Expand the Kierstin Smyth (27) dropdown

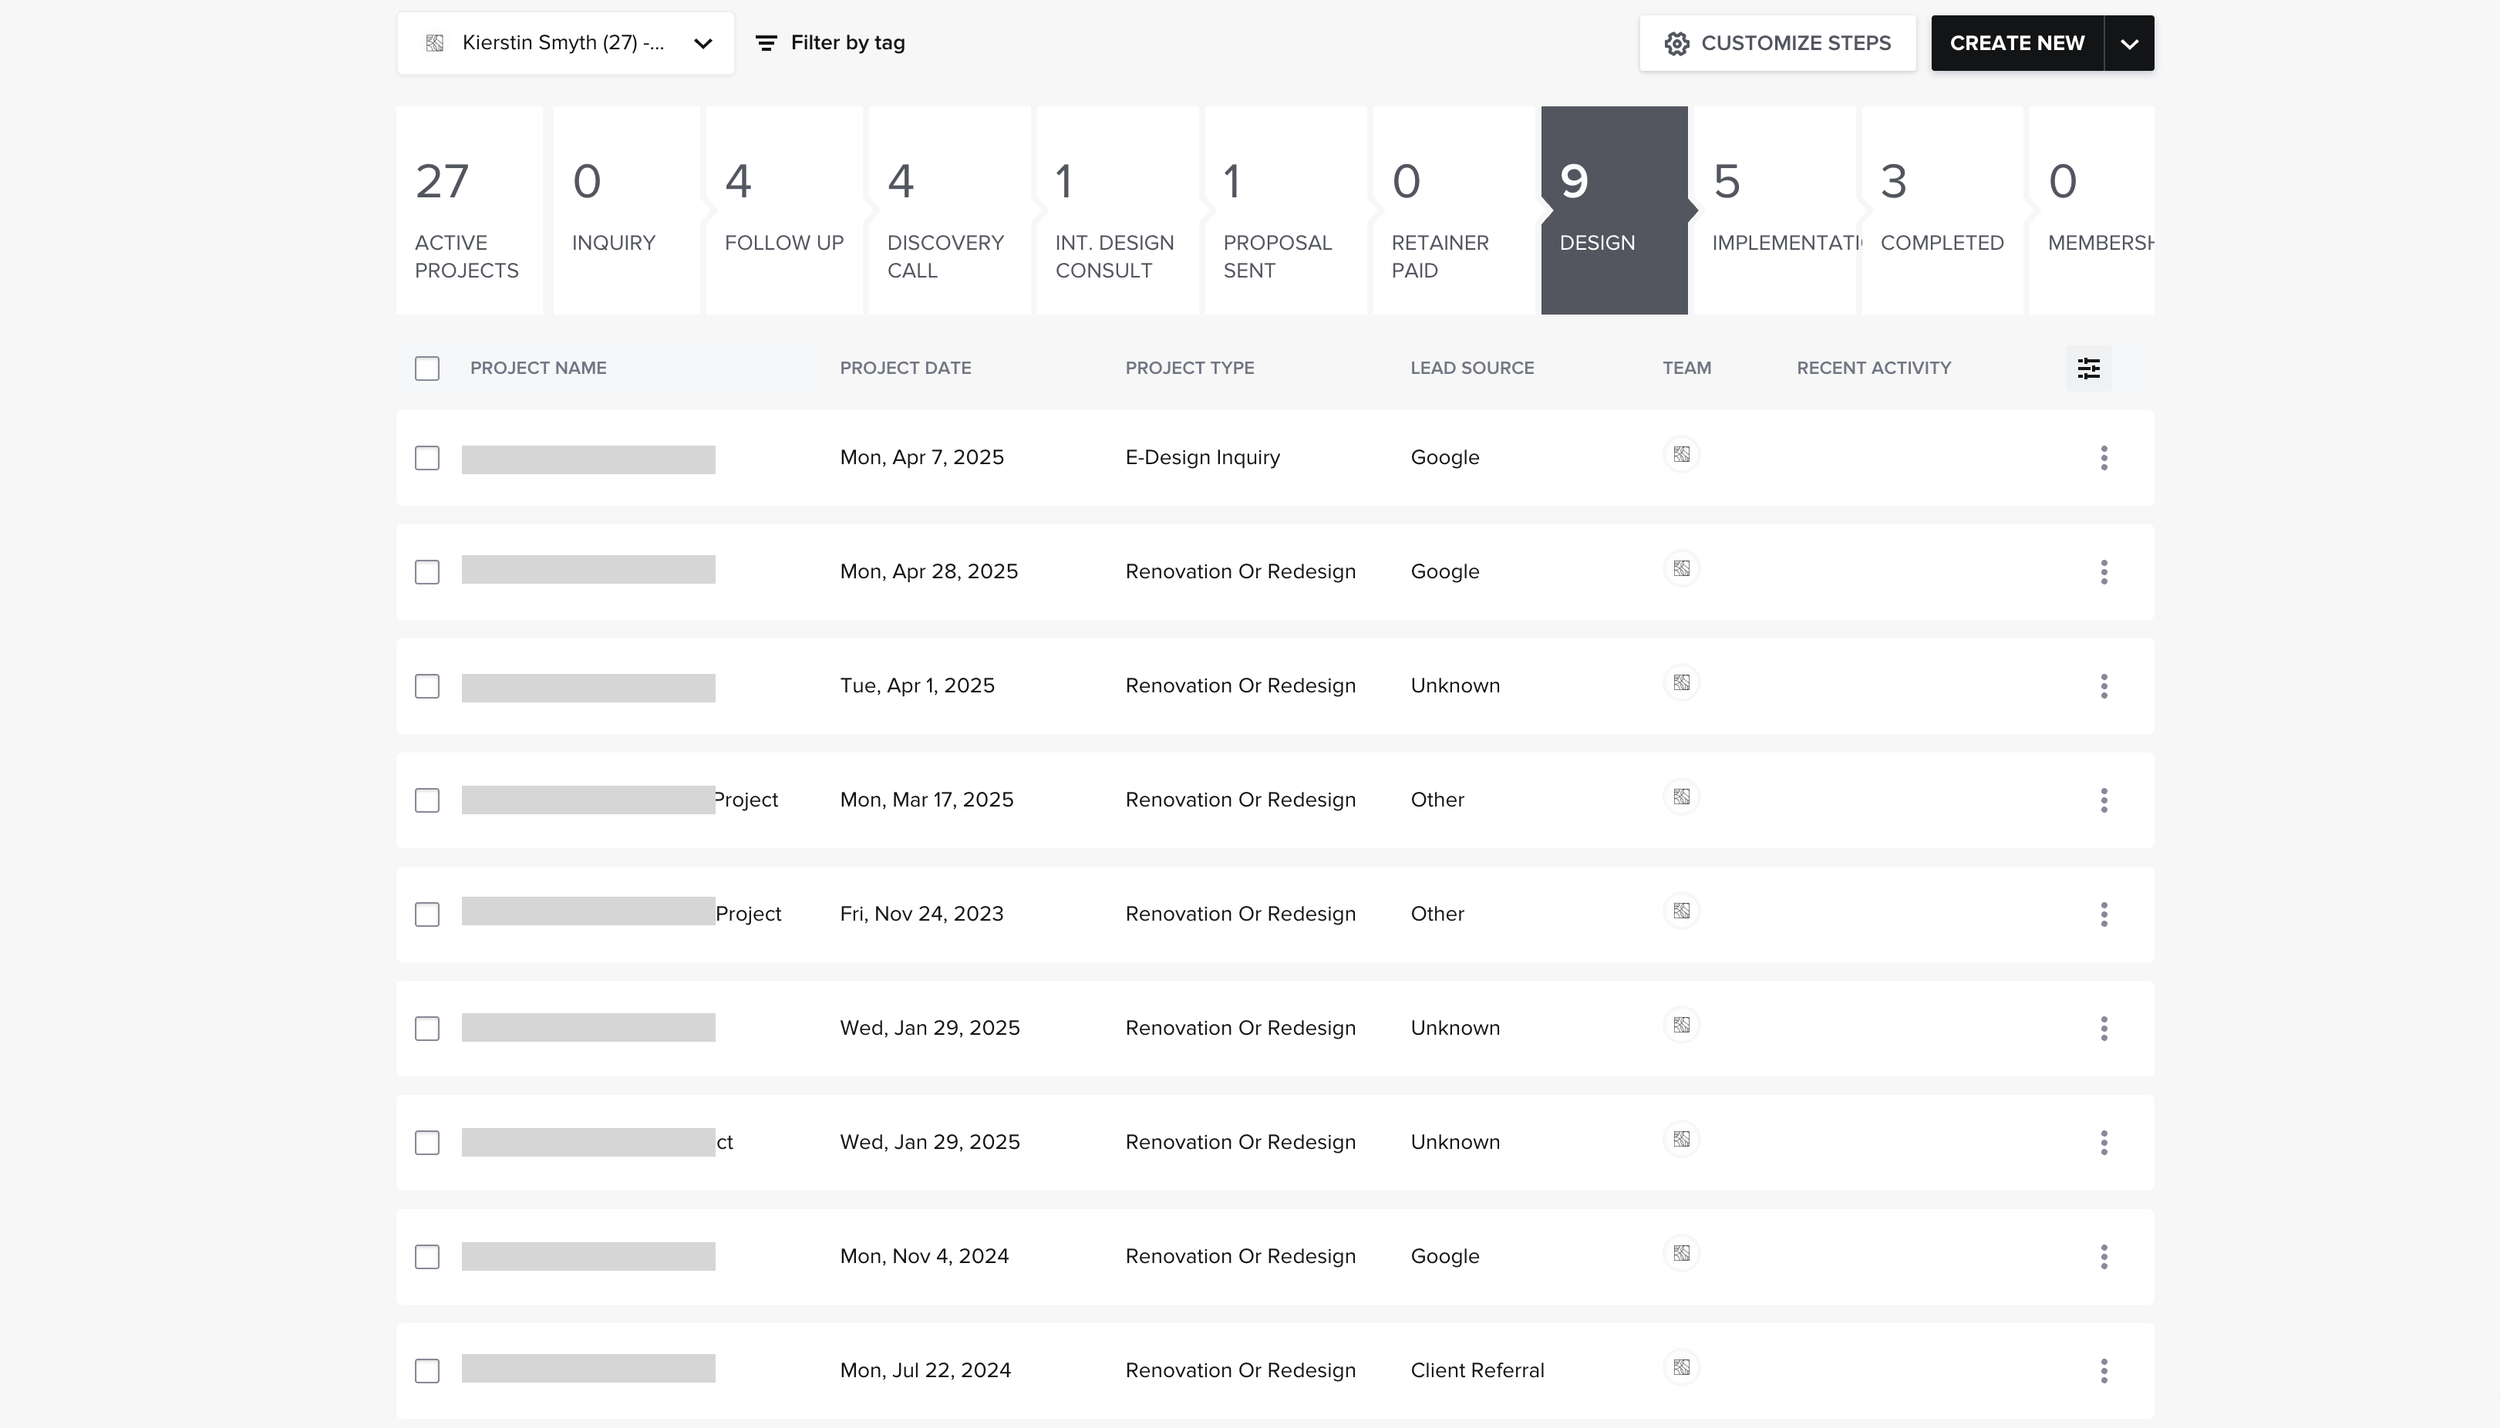point(565,43)
